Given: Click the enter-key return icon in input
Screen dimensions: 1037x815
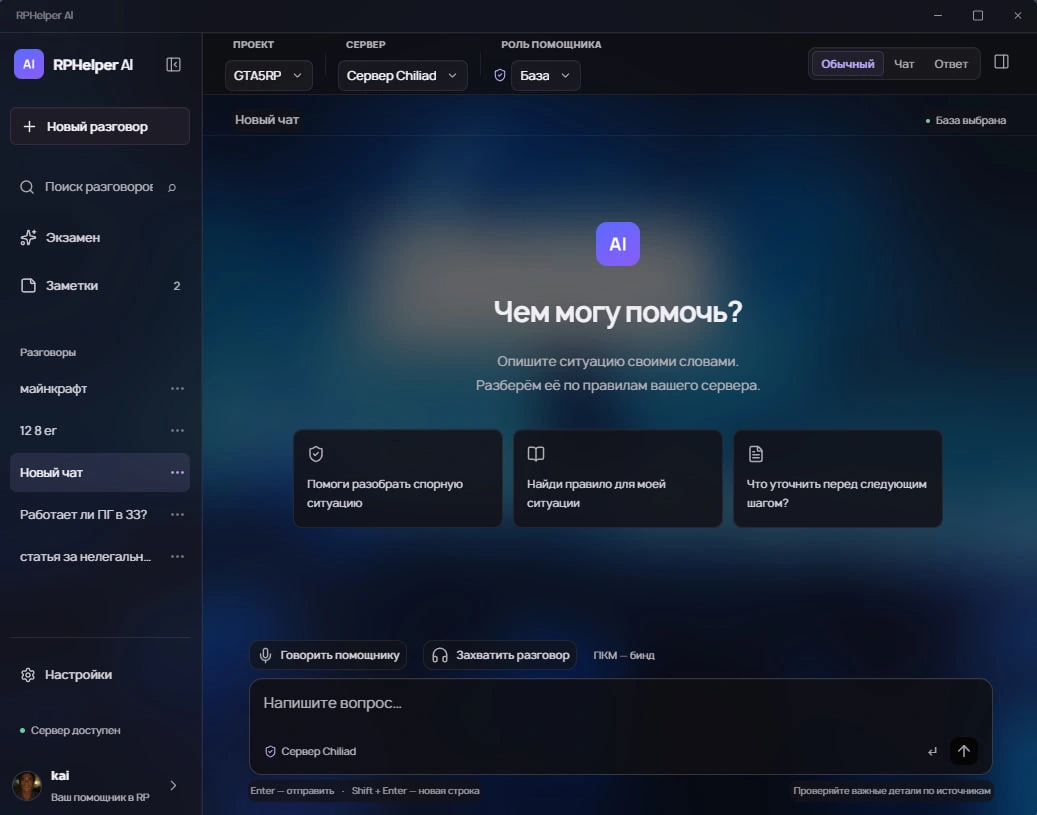Looking at the screenshot, I should tap(933, 751).
